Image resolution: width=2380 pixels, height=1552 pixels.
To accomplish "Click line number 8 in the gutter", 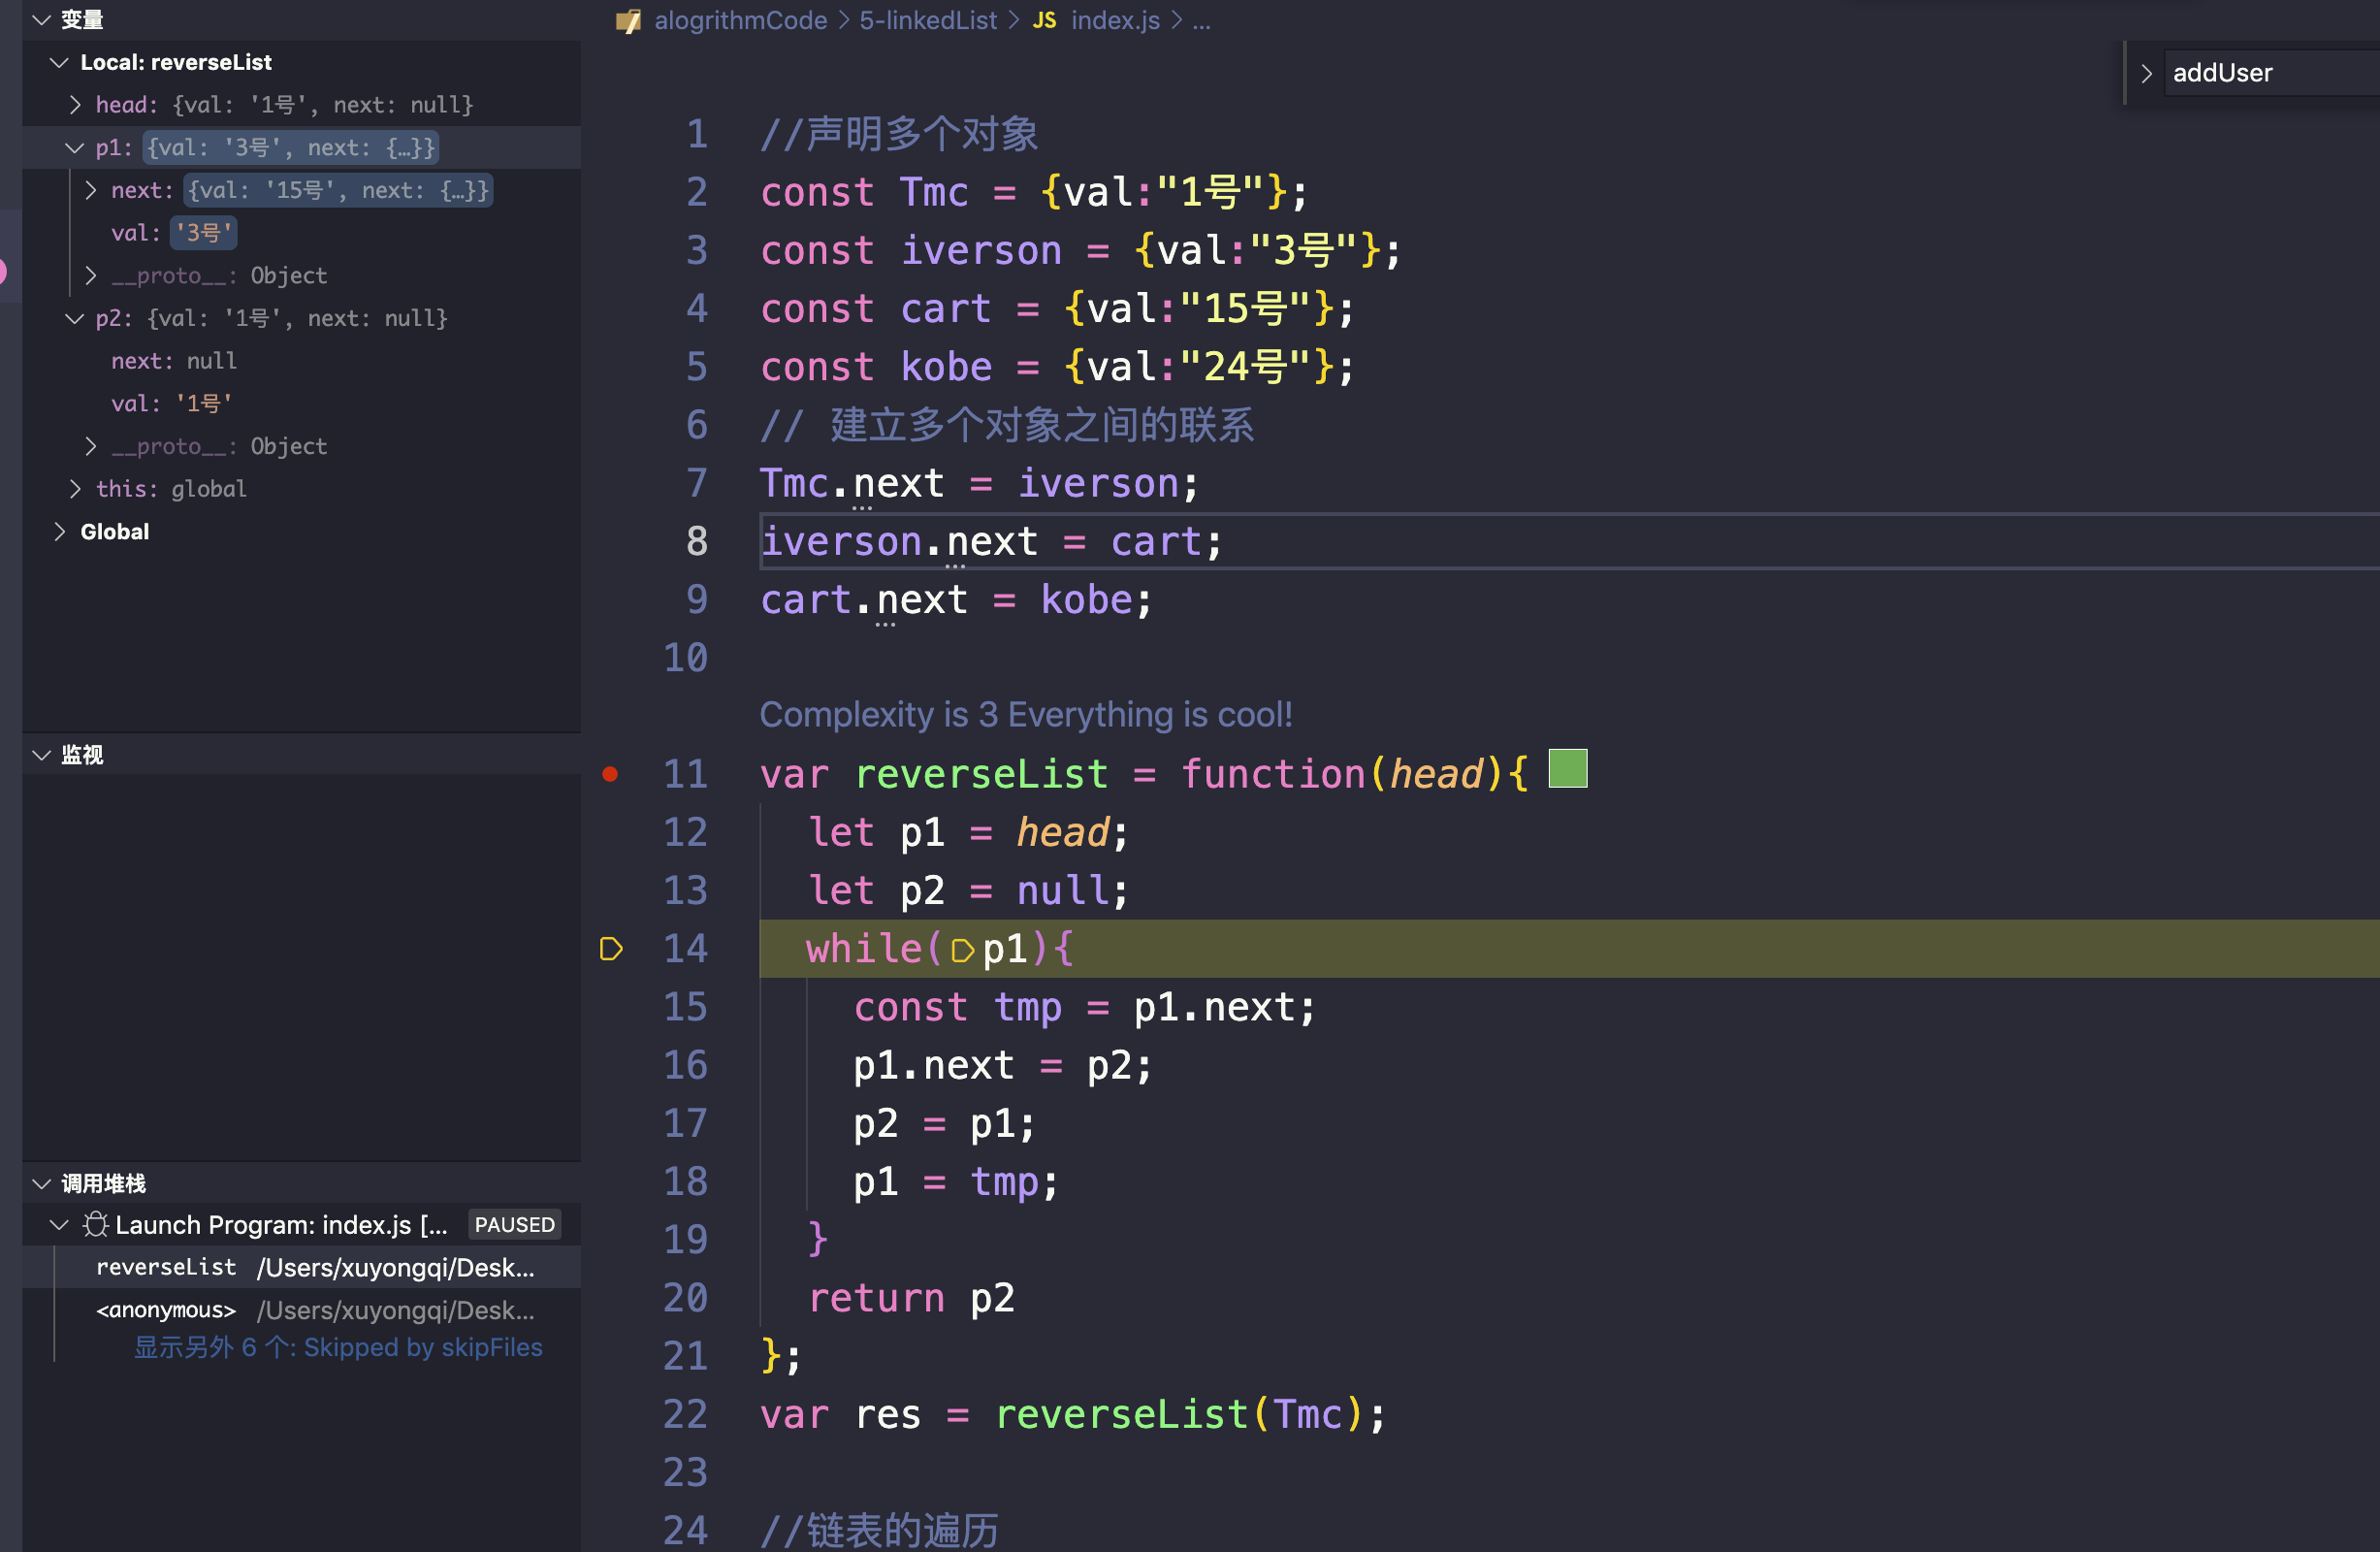I will point(696,542).
